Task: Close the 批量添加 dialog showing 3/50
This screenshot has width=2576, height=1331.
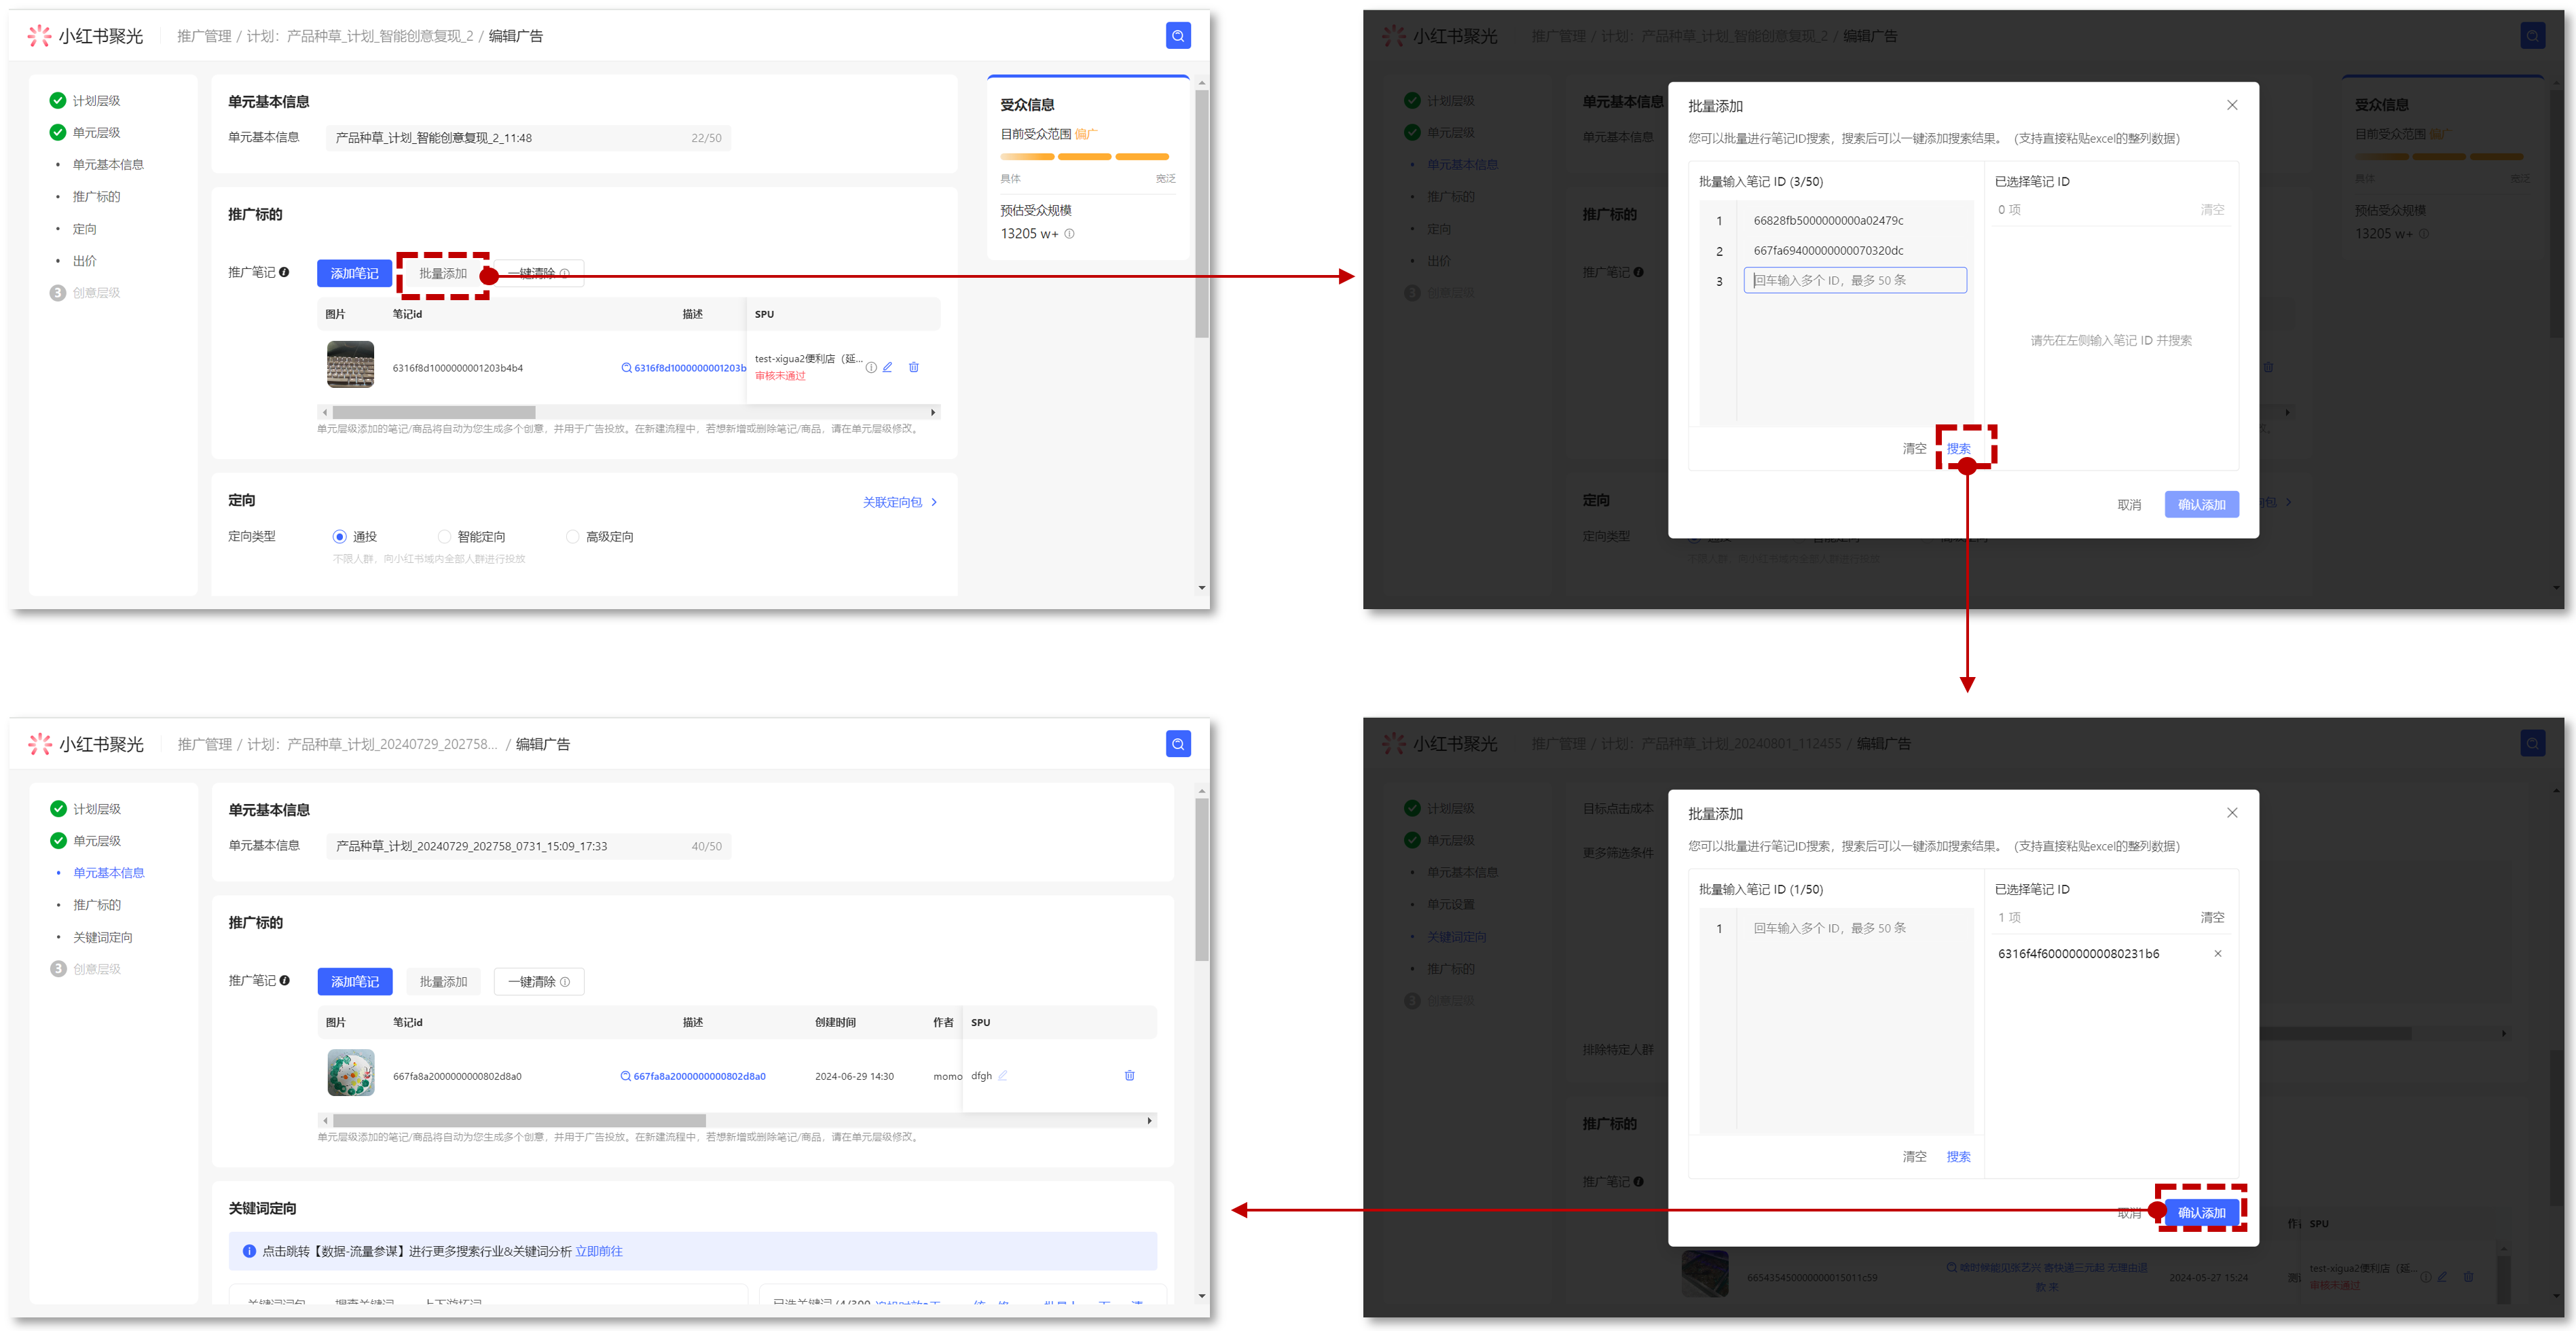Action: pos(2232,105)
